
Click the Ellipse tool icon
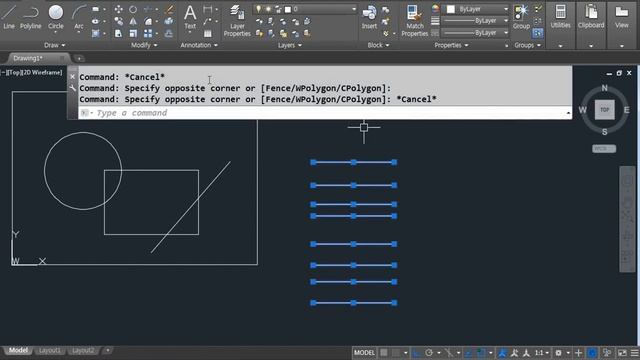(95, 21)
